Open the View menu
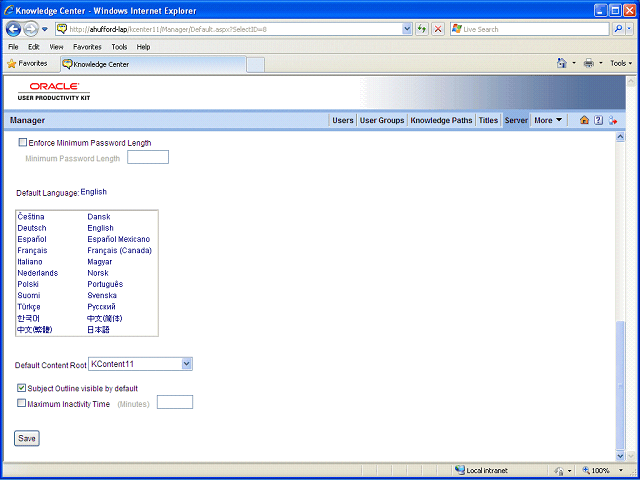Screen dimensions: 640x480 56,47
